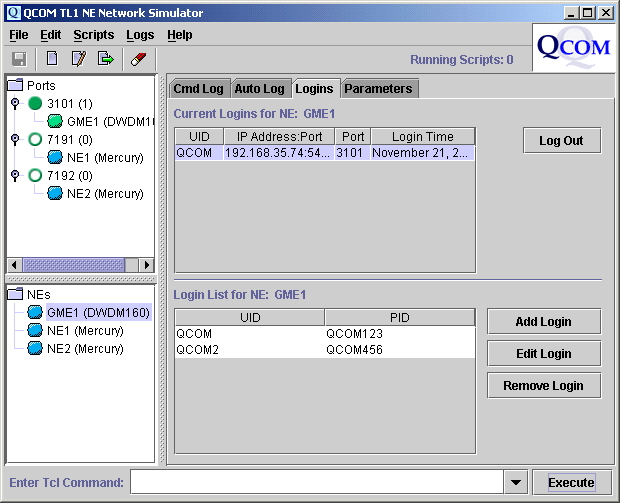Click the Ports tree scroll right arrow
The height and width of the screenshot is (503, 620).
[147, 265]
